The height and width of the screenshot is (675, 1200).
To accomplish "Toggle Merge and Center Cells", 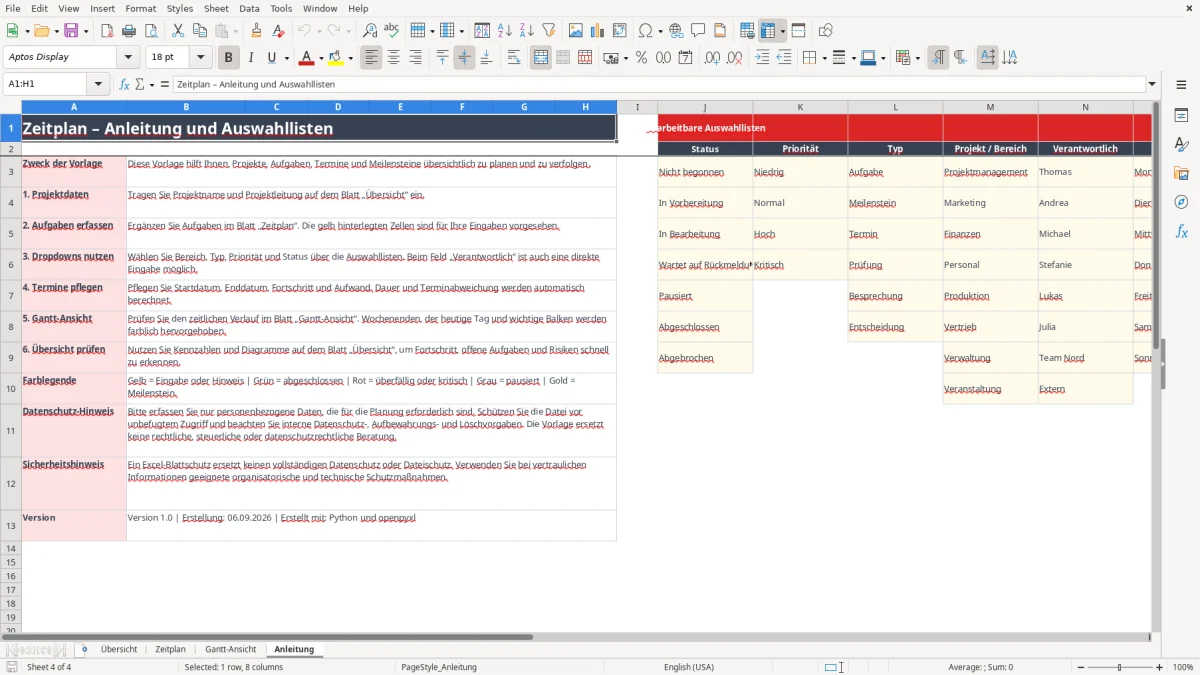I will tap(541, 58).
